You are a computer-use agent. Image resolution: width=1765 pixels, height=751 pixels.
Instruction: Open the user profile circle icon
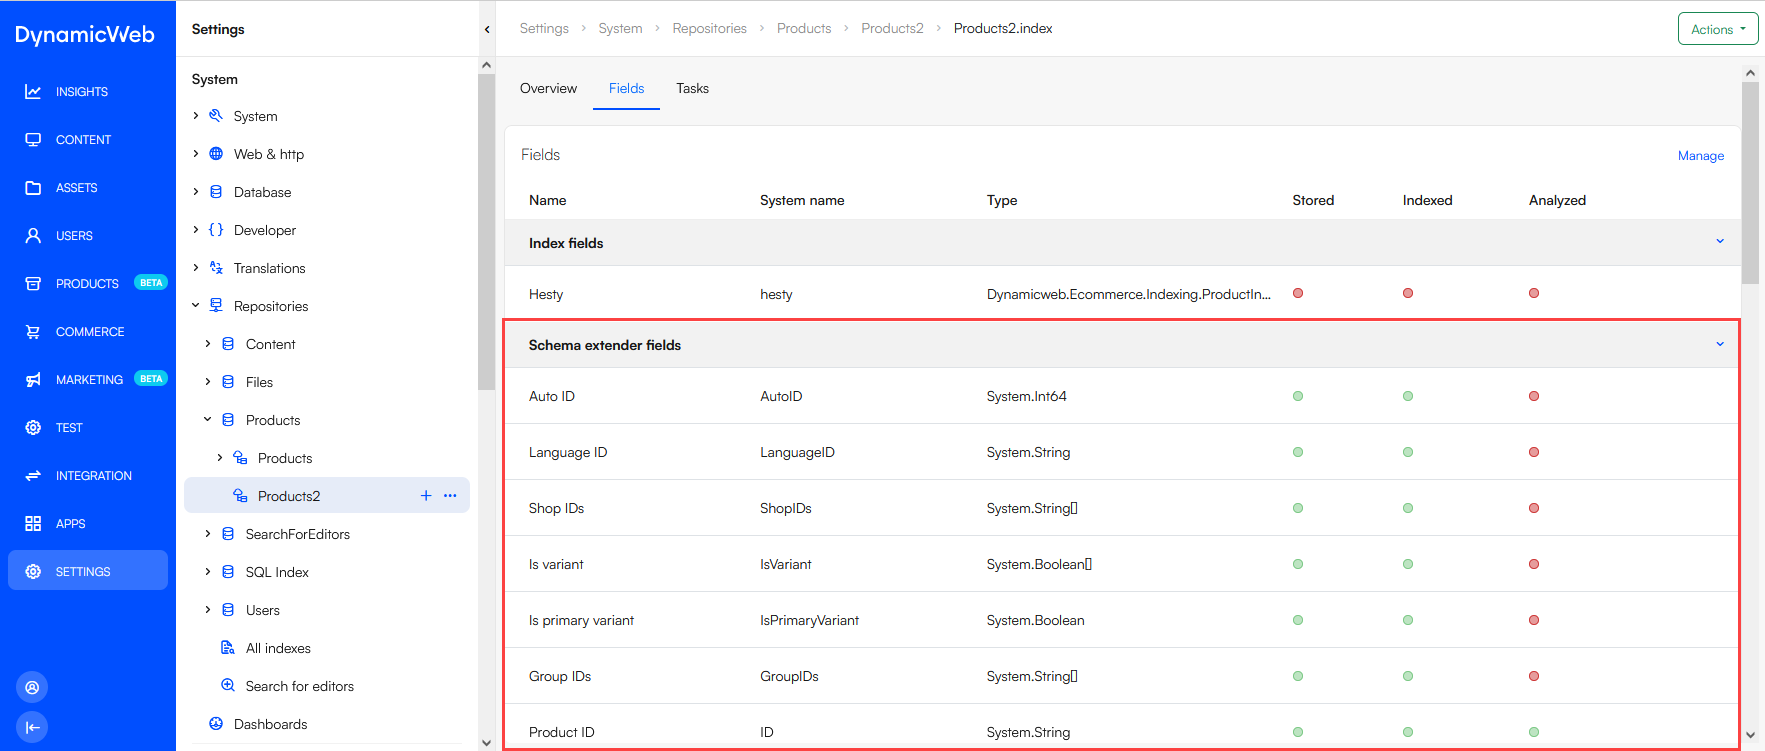pos(32,687)
